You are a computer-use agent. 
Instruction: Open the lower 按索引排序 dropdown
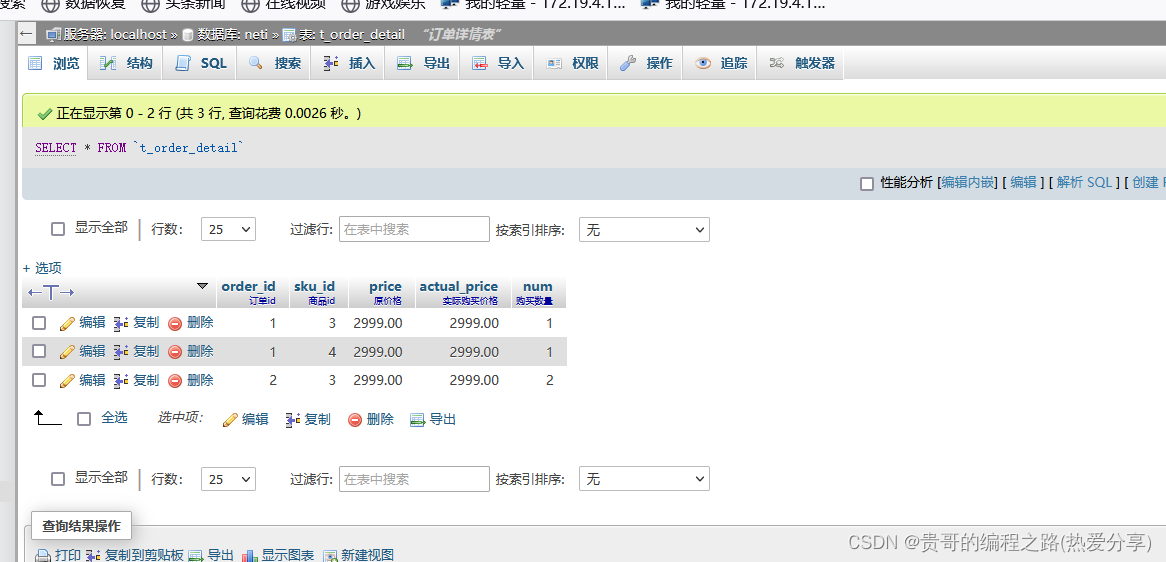[644, 479]
